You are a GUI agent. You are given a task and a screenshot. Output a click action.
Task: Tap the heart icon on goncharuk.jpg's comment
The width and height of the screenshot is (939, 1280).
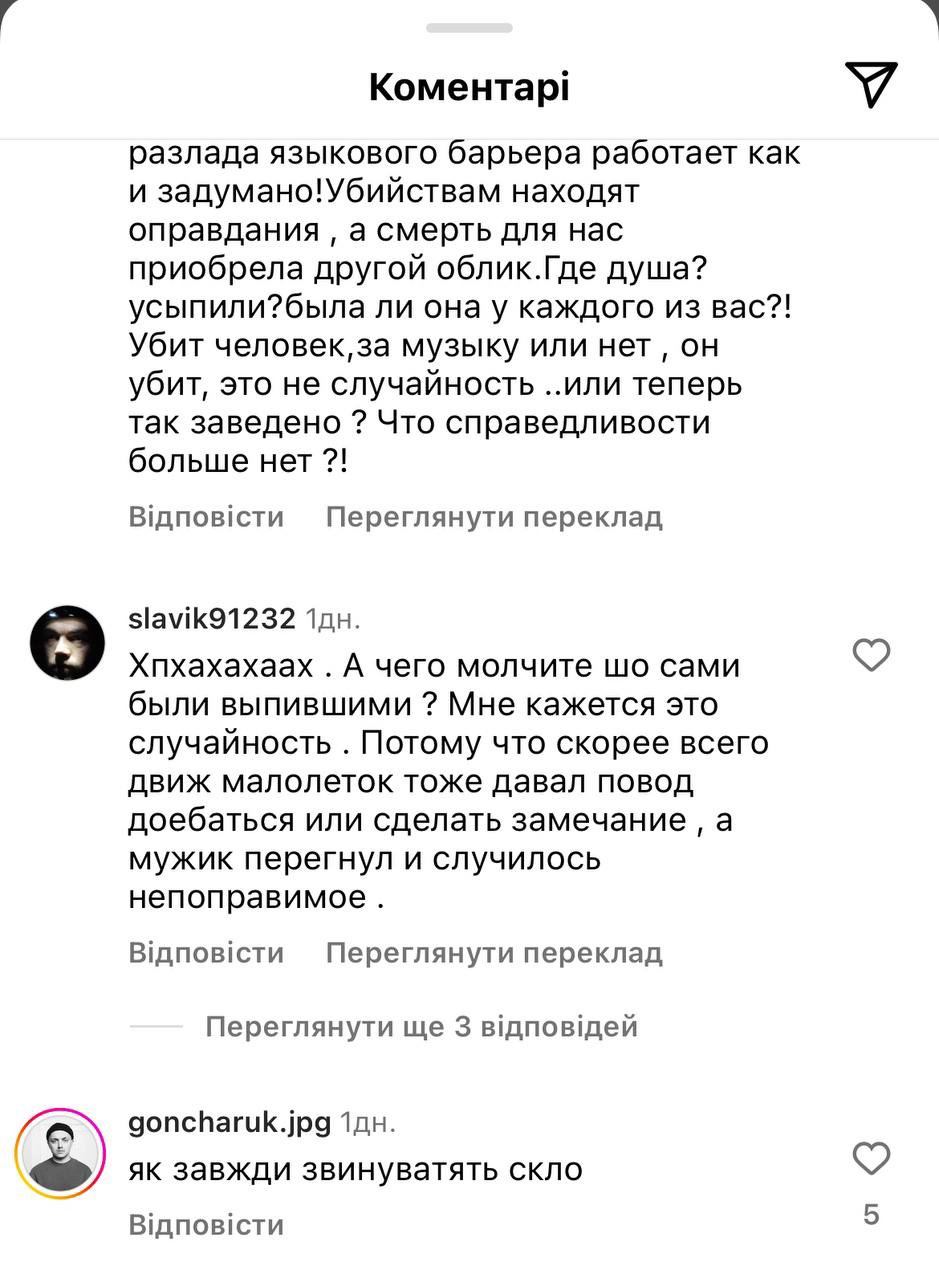[x=871, y=1157]
